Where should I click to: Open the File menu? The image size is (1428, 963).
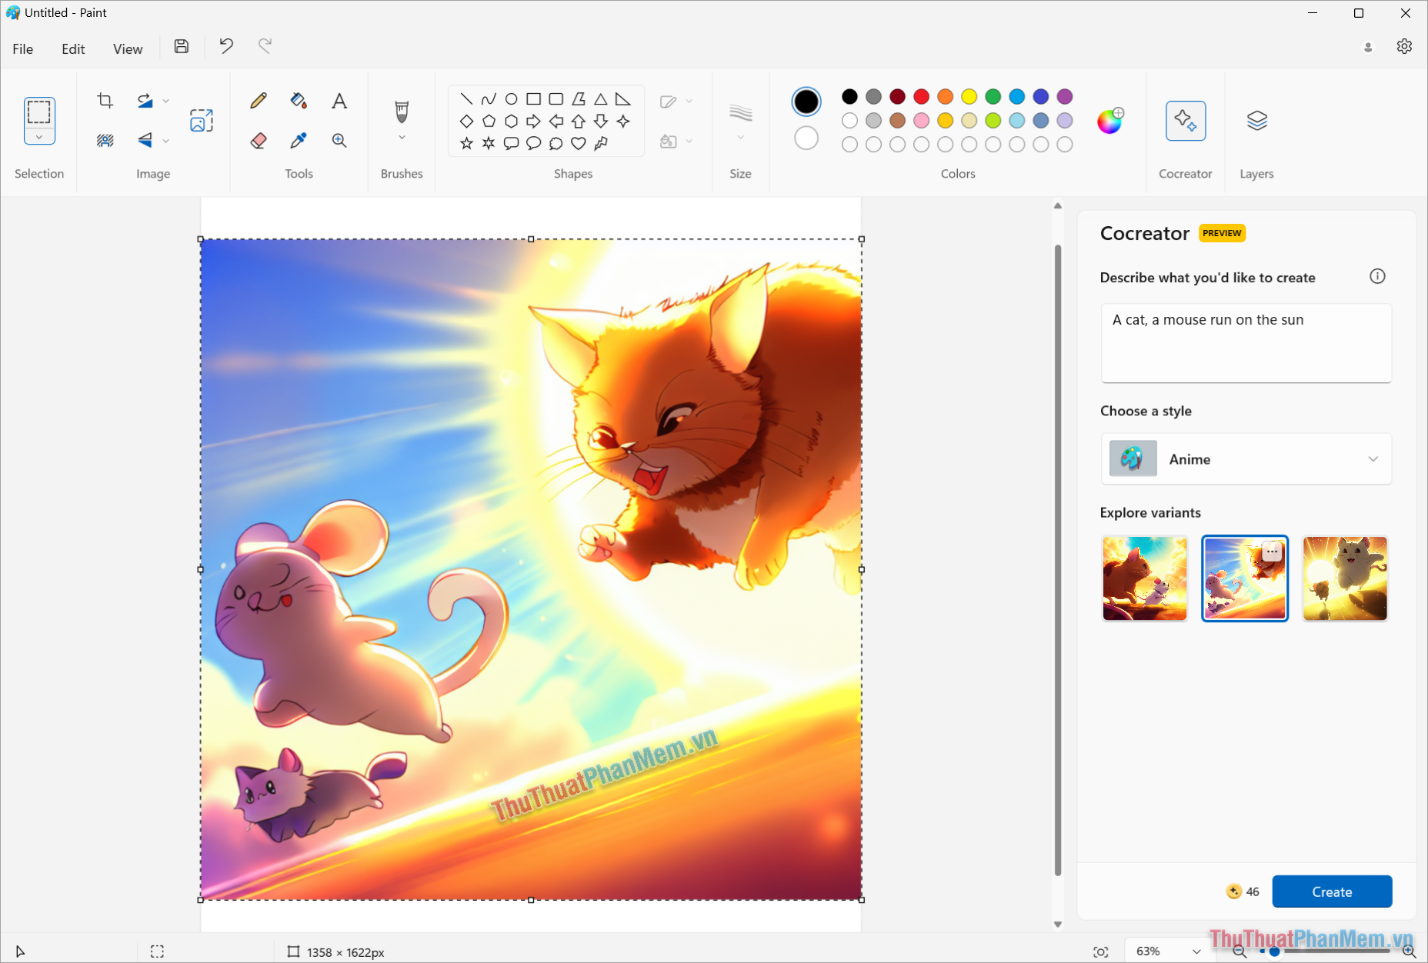point(22,48)
